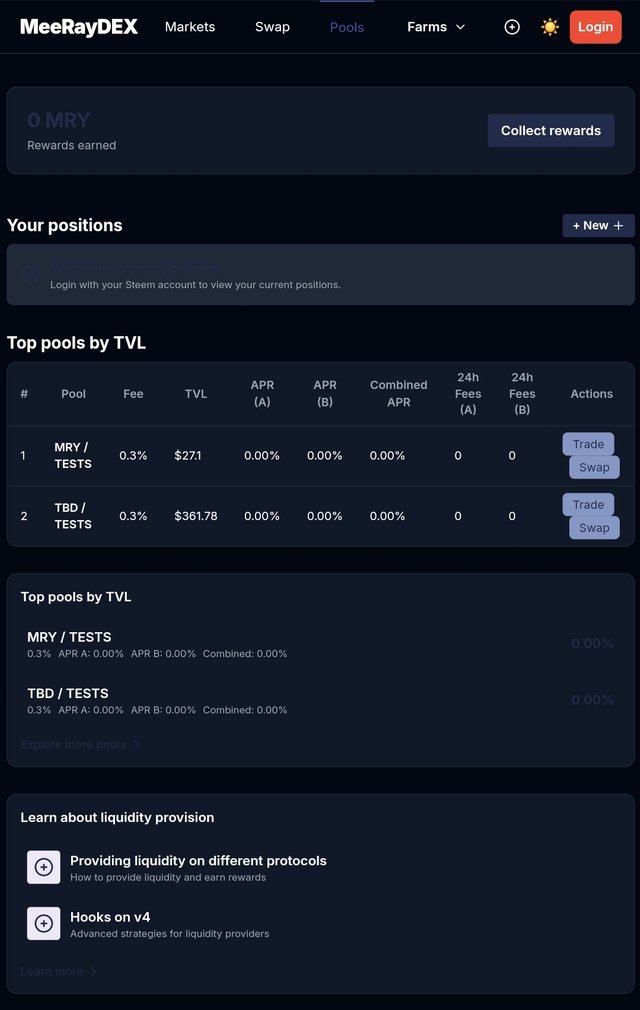This screenshot has width=640, height=1010.
Task: Create a new position with + New
Action: coord(598,225)
